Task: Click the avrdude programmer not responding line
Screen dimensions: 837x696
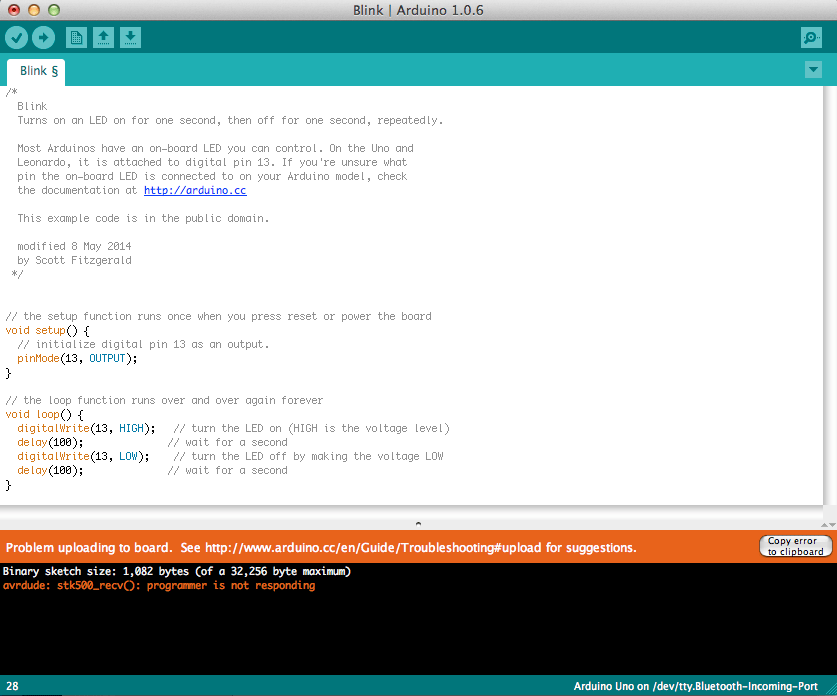Action: coord(159,586)
